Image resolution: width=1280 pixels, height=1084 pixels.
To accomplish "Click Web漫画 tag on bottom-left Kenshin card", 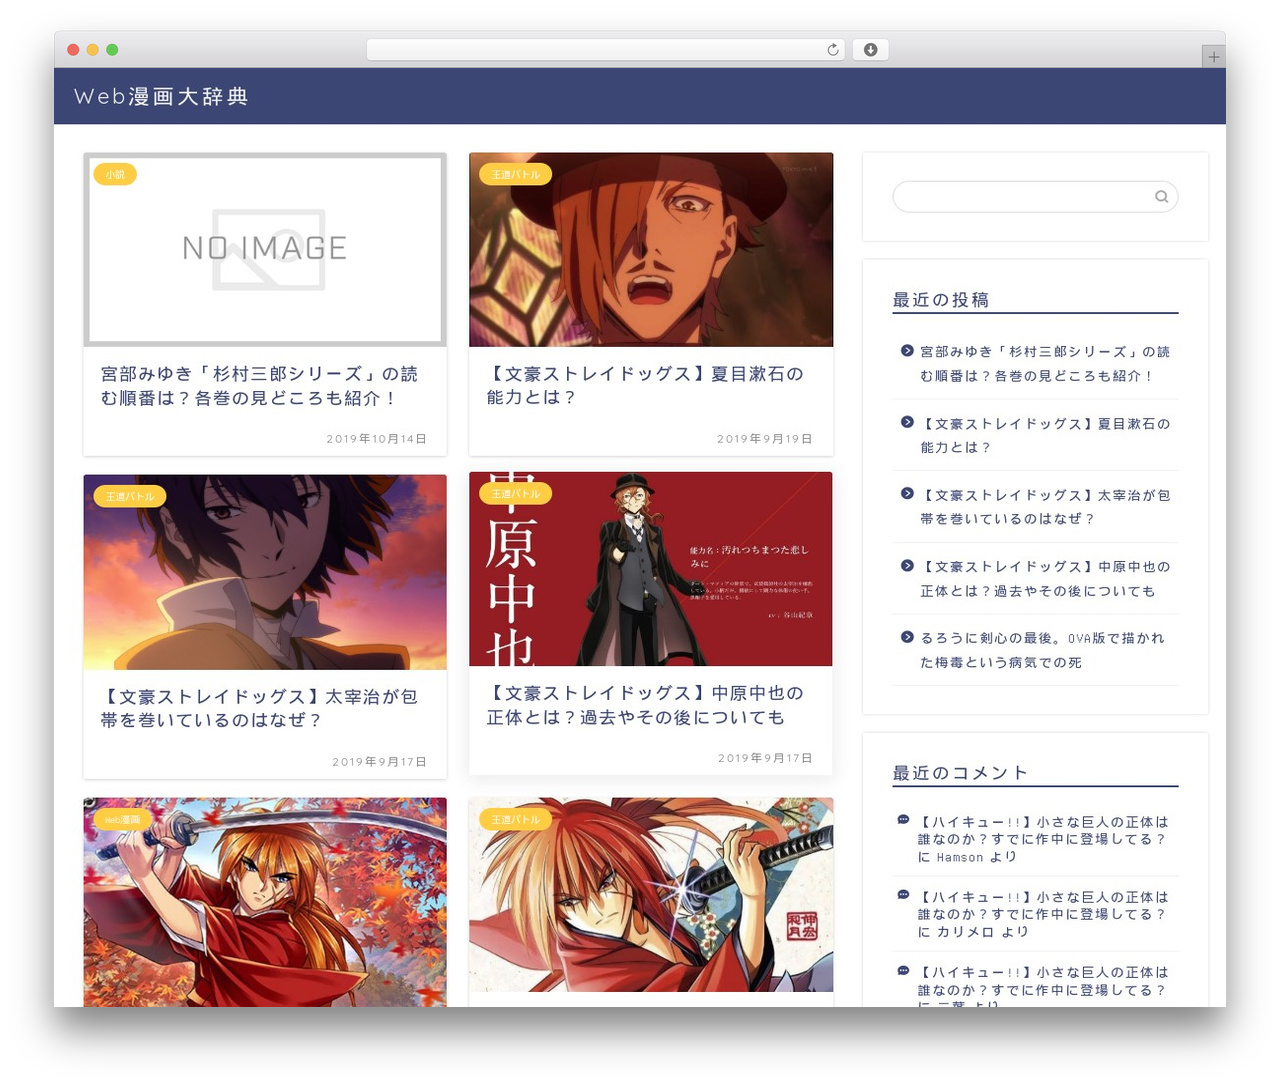I will pos(123,819).
